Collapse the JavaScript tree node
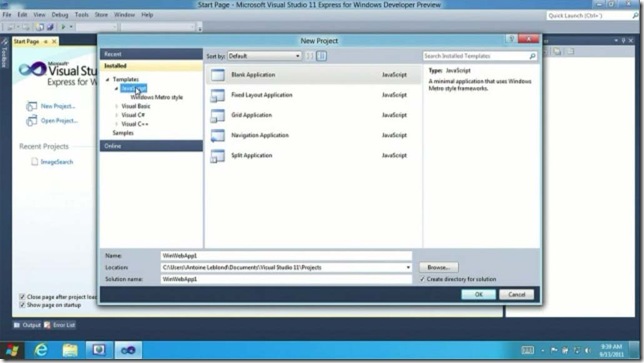This screenshot has width=644, height=363. coord(116,89)
